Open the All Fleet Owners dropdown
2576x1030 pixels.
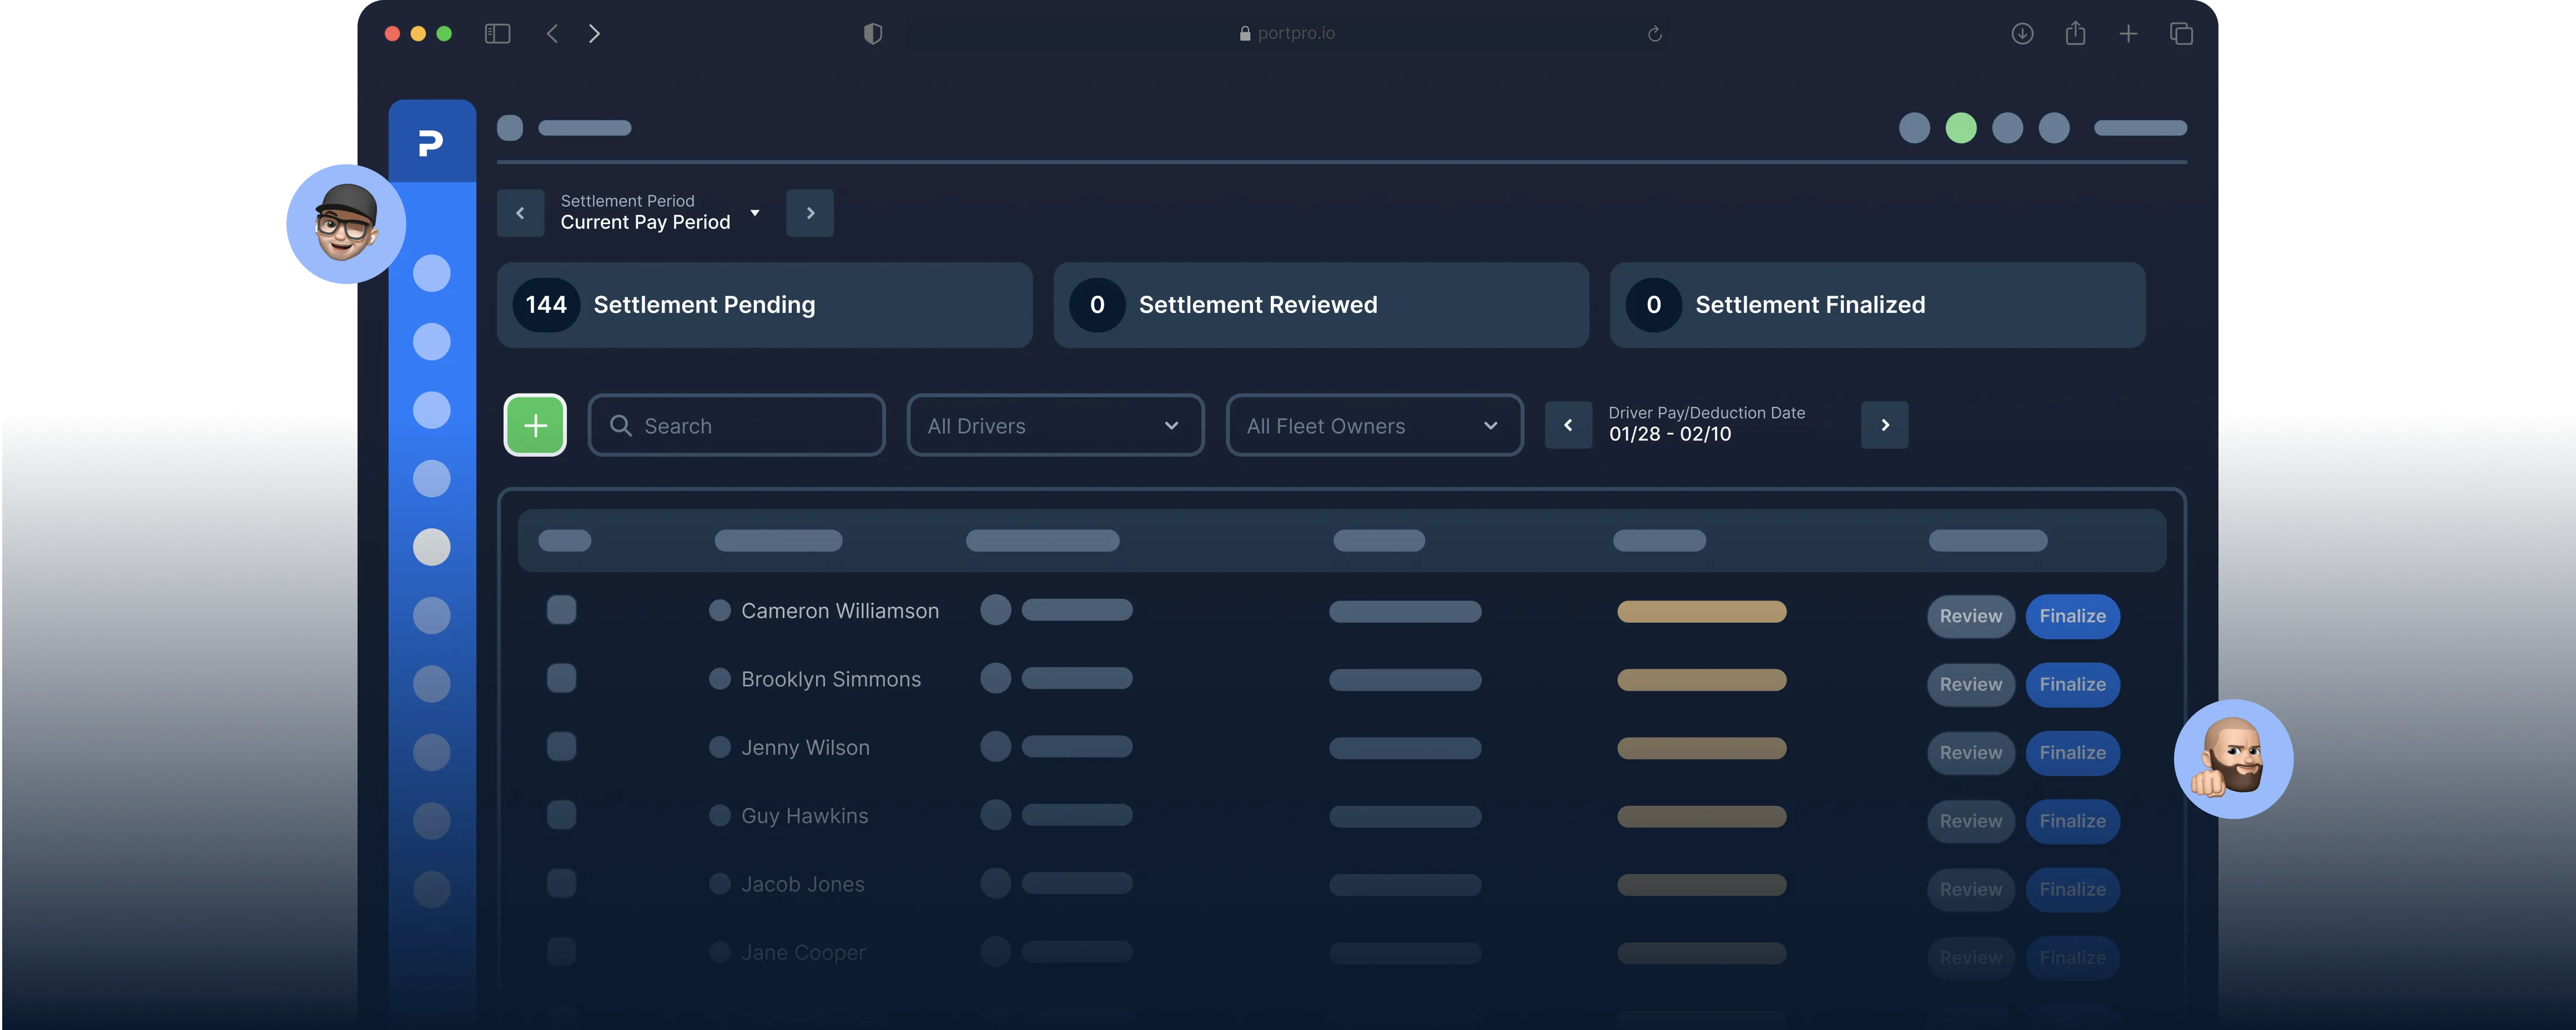(x=1374, y=426)
